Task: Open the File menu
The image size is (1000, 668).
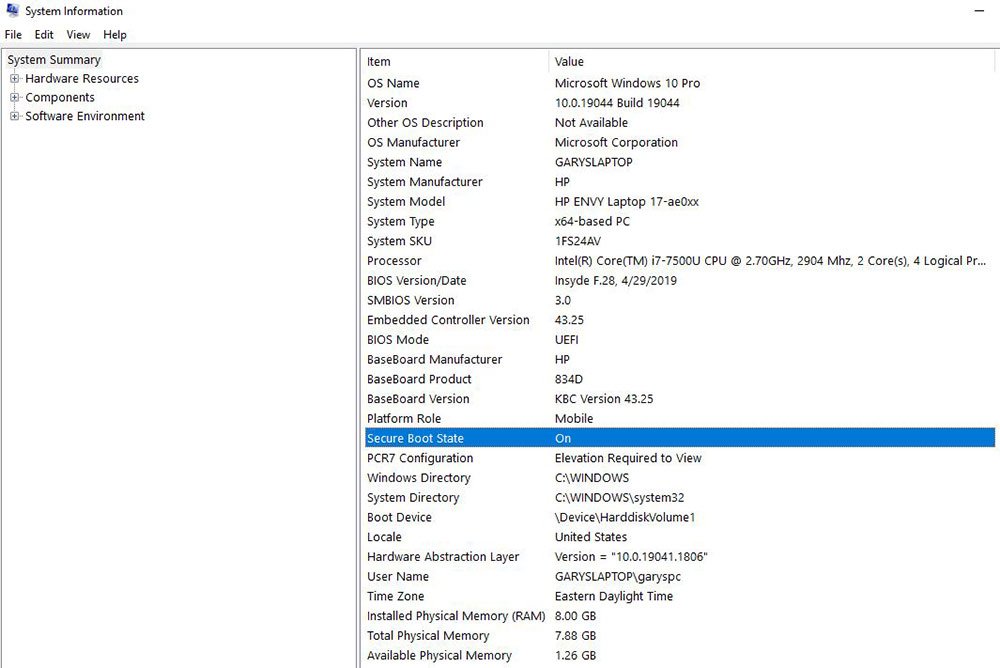Action: click(x=13, y=35)
